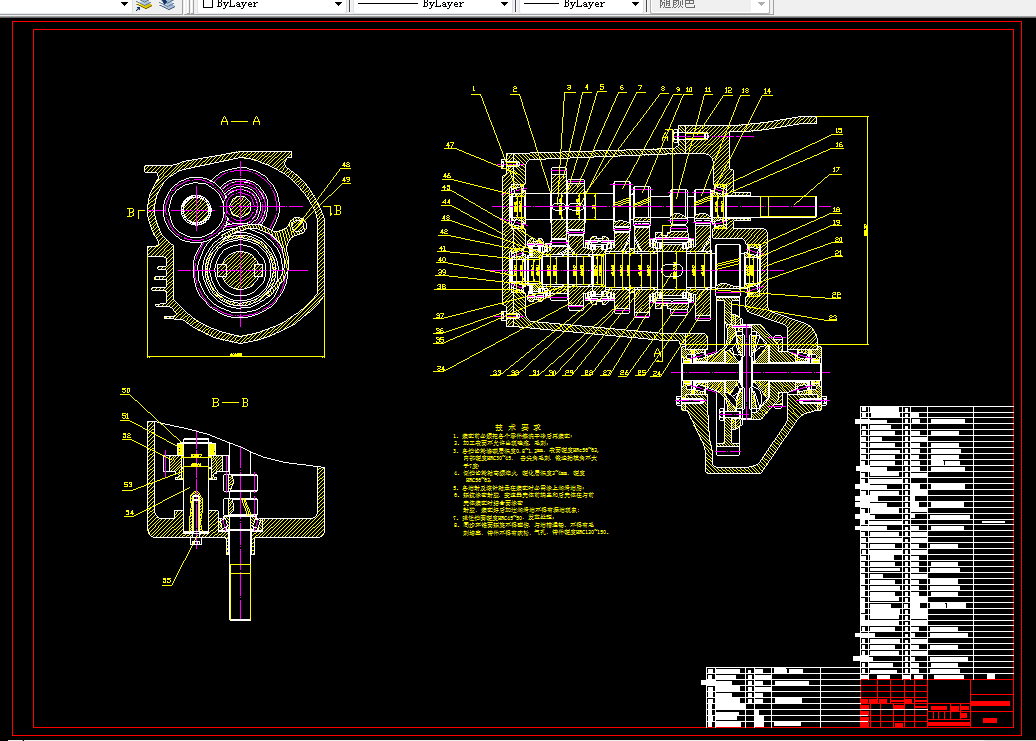1036x741 pixels.
Task: Select part balloon number 15
Action: point(838,131)
